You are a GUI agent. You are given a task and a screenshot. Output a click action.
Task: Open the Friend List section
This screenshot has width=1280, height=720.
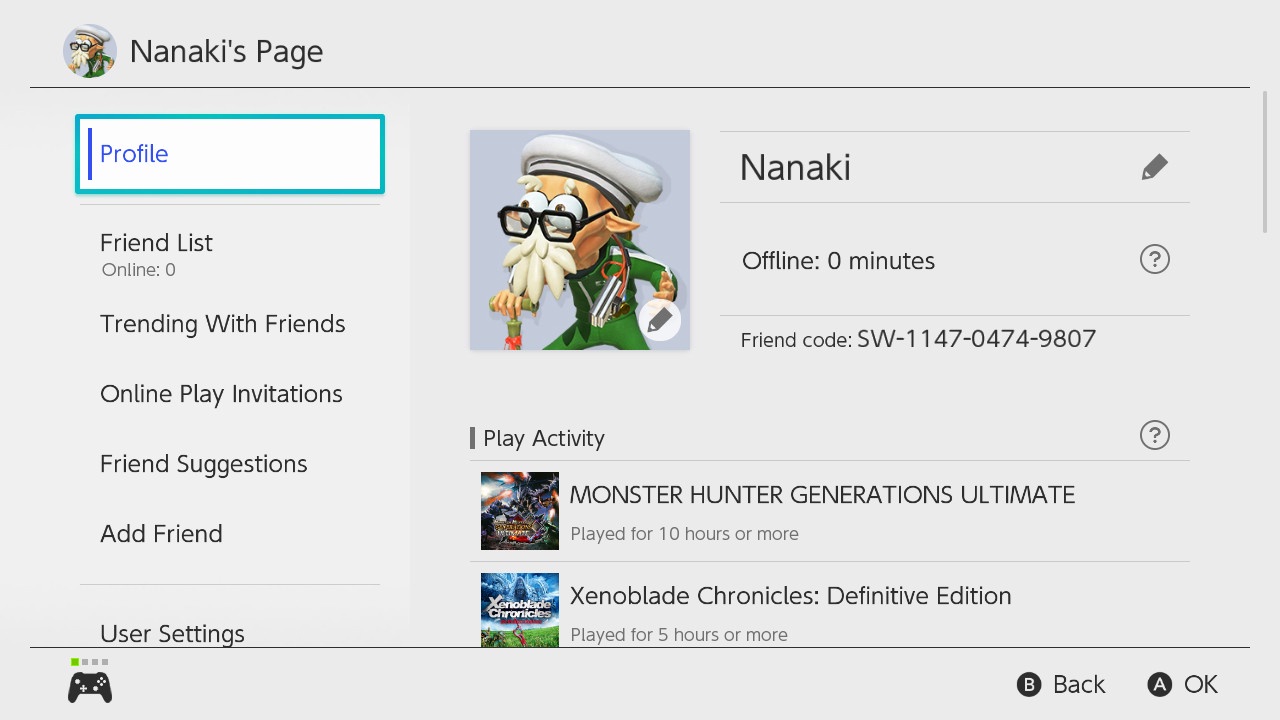point(230,254)
